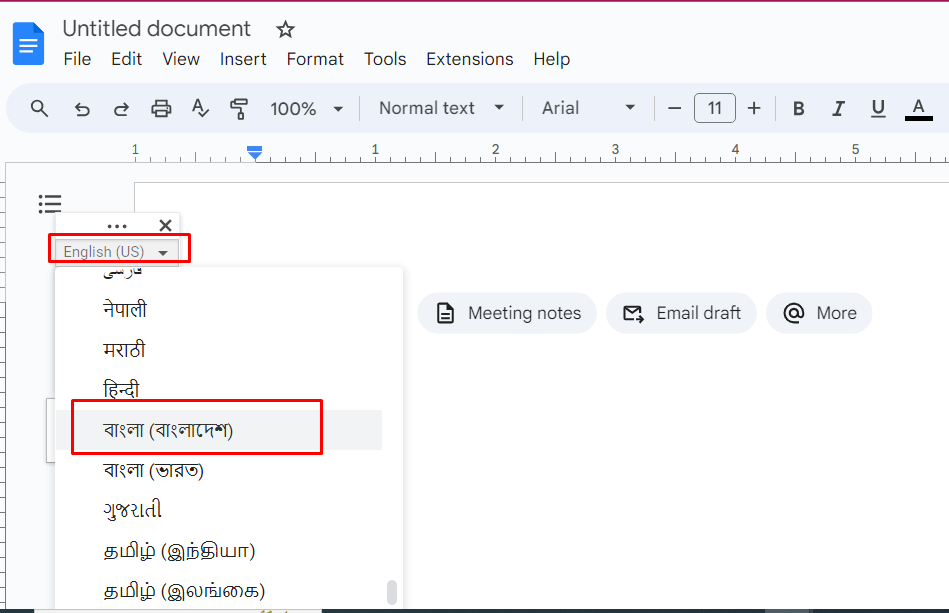Insert the Meeting notes template
Image resolution: width=949 pixels, height=613 pixels.
507,313
